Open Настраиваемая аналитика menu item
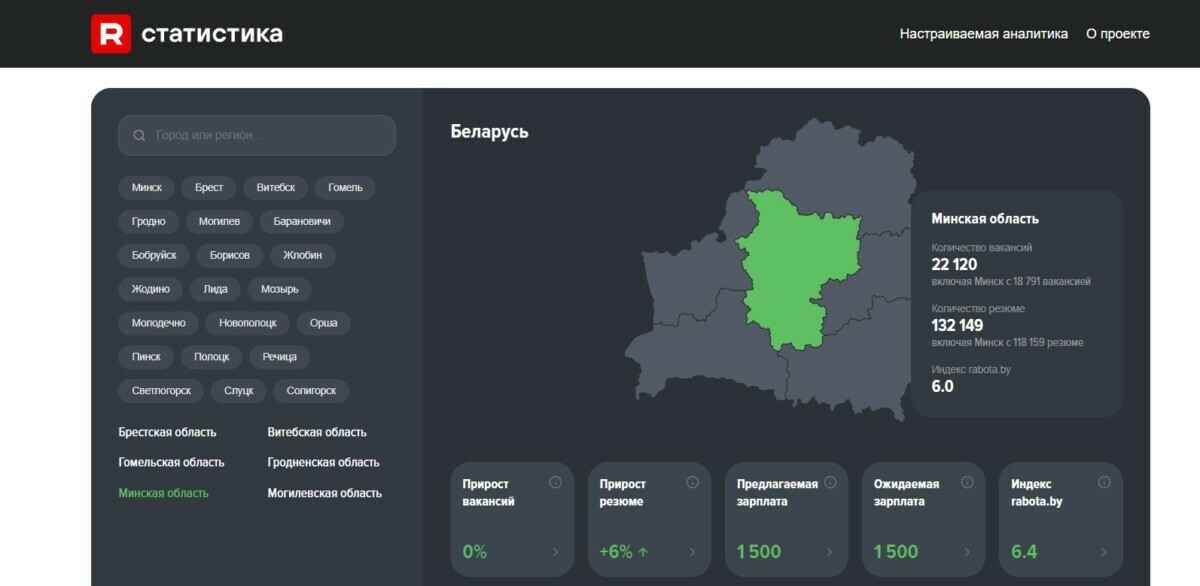 (983, 34)
